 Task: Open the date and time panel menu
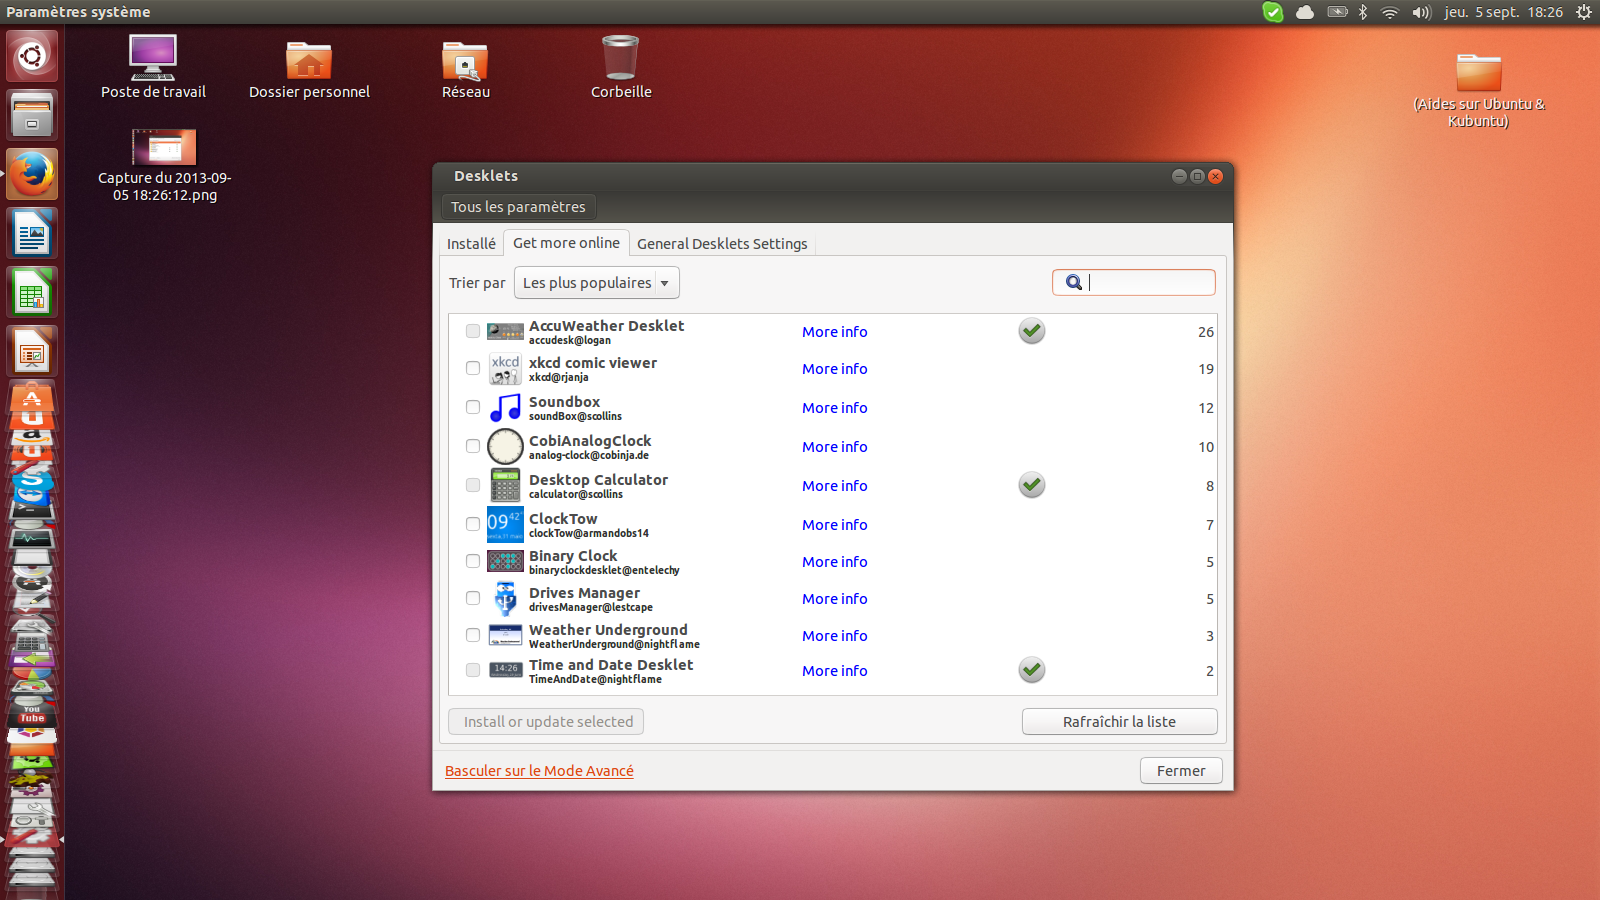tap(1503, 12)
